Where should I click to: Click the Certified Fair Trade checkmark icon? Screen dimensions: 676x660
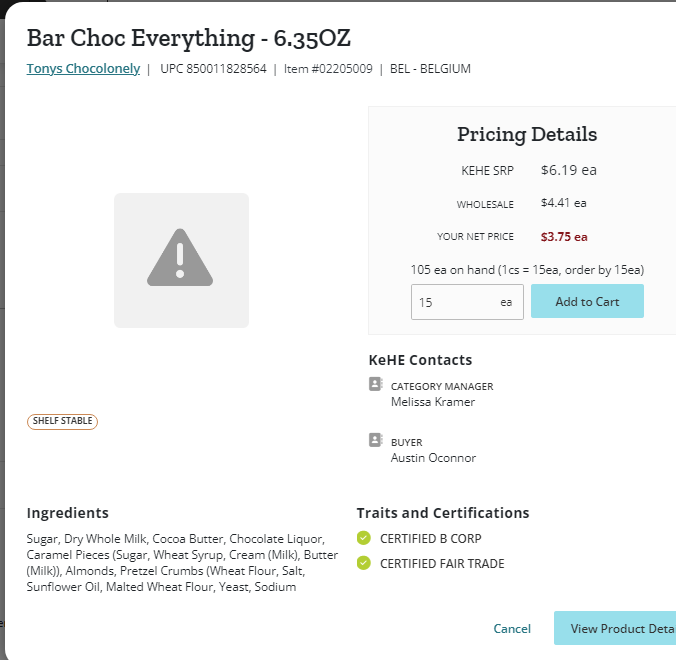click(x=364, y=563)
